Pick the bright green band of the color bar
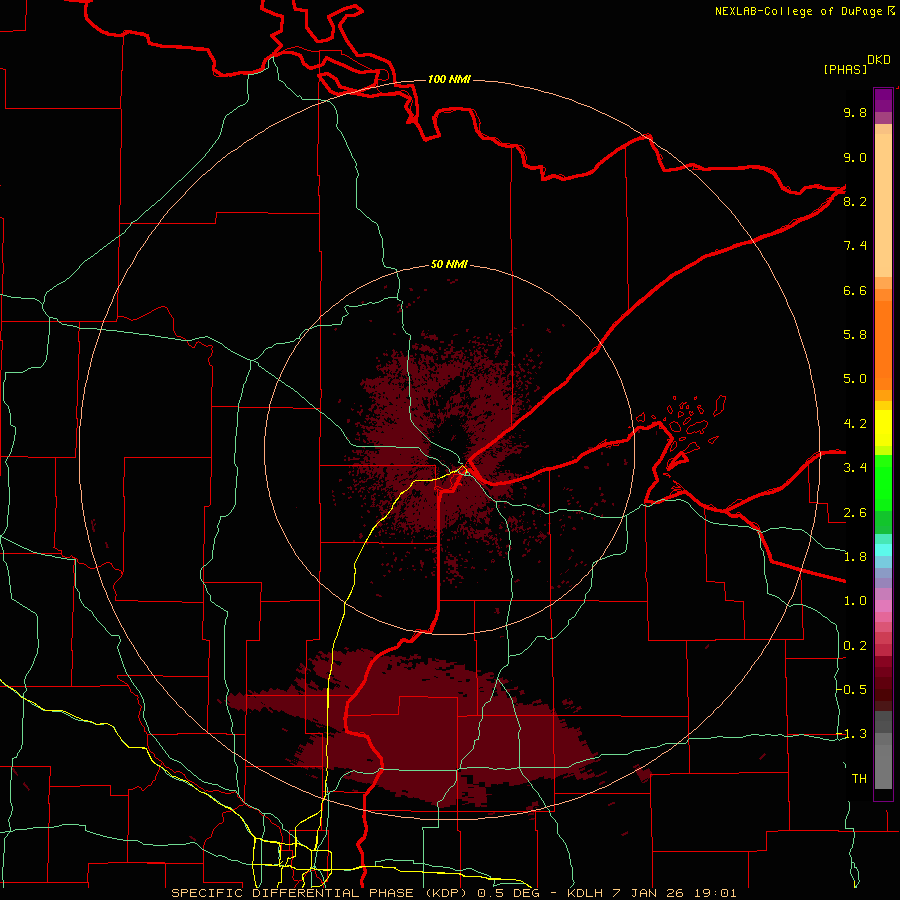The image size is (900, 900). pyautogui.click(x=883, y=482)
